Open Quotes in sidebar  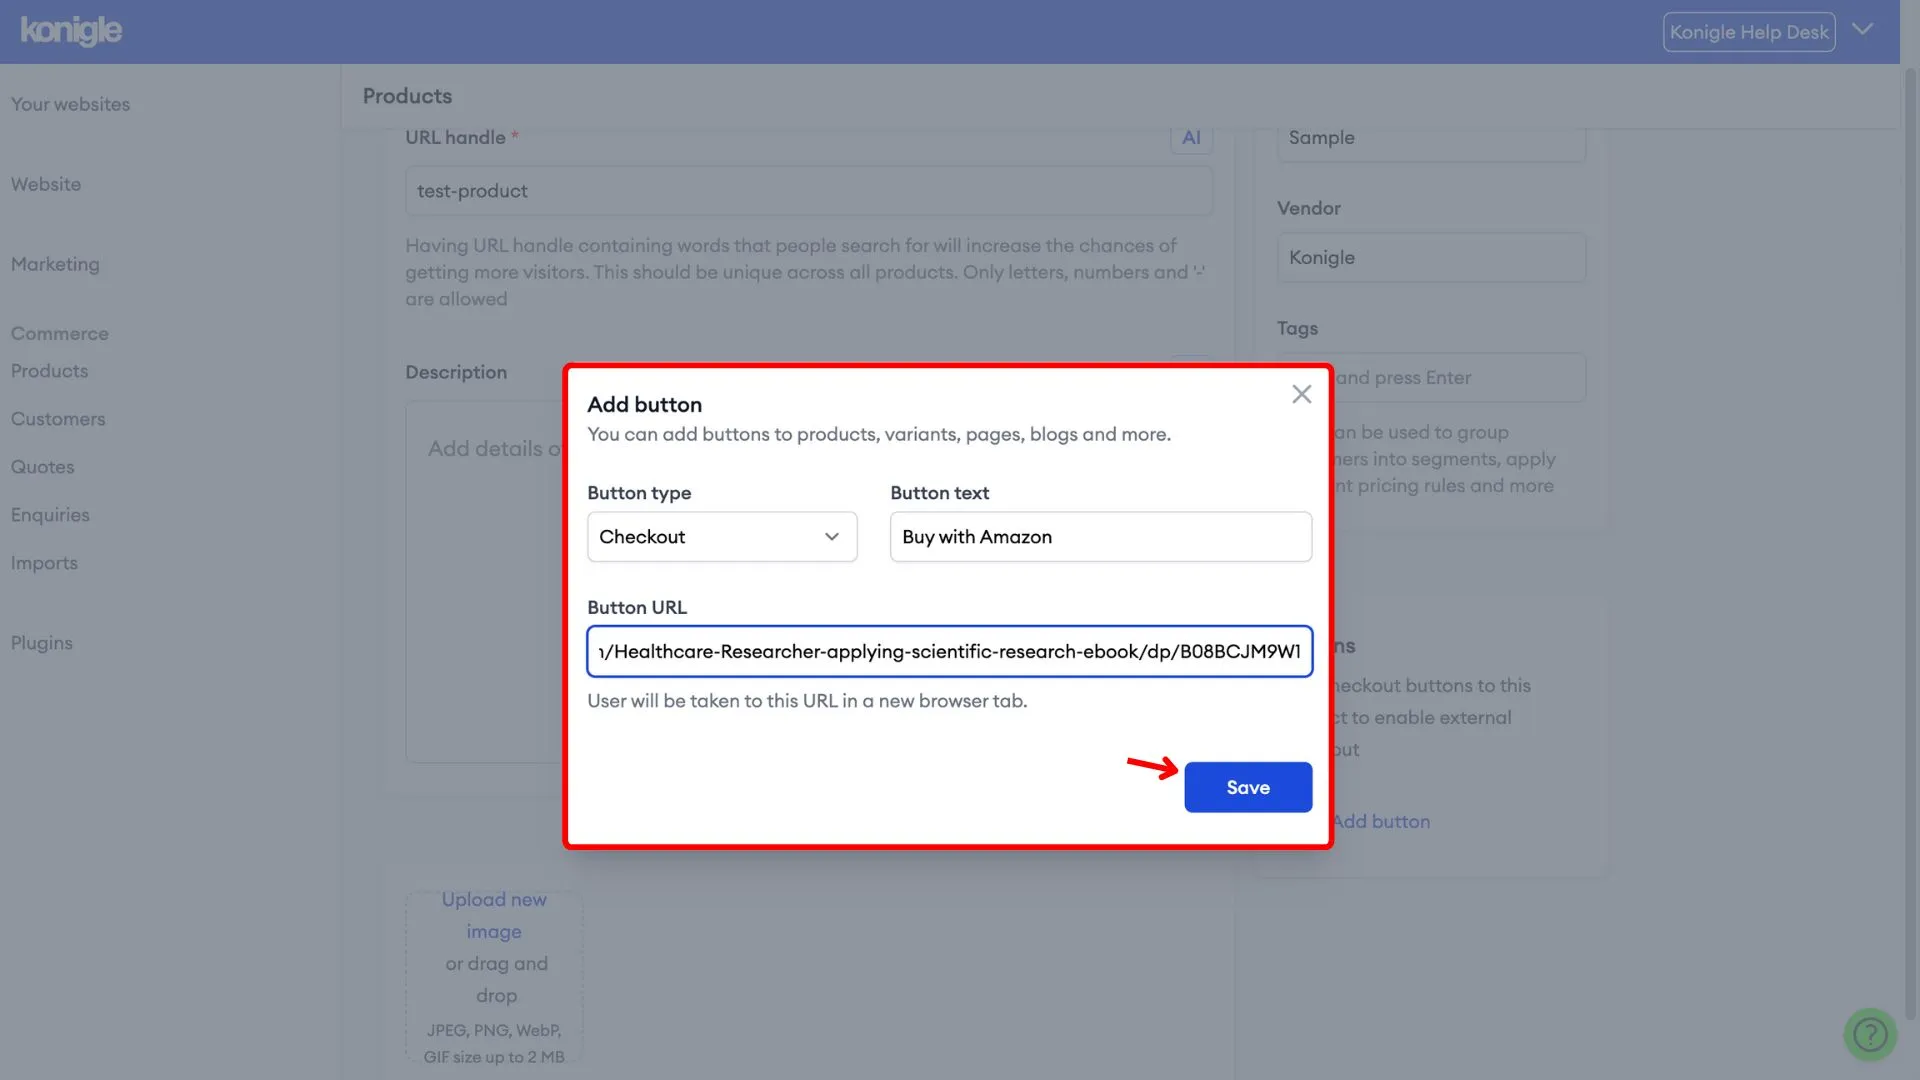(x=42, y=467)
